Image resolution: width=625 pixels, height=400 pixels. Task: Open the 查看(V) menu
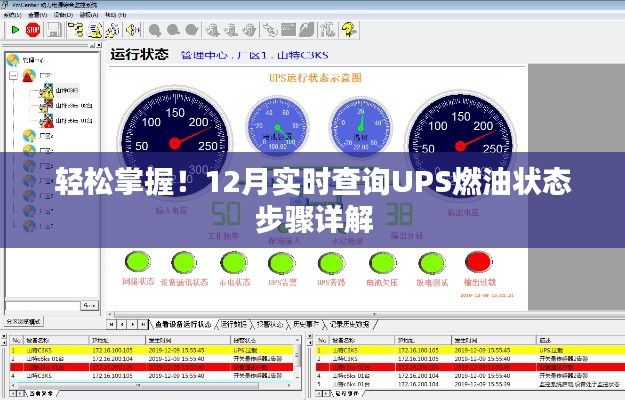tap(38, 15)
